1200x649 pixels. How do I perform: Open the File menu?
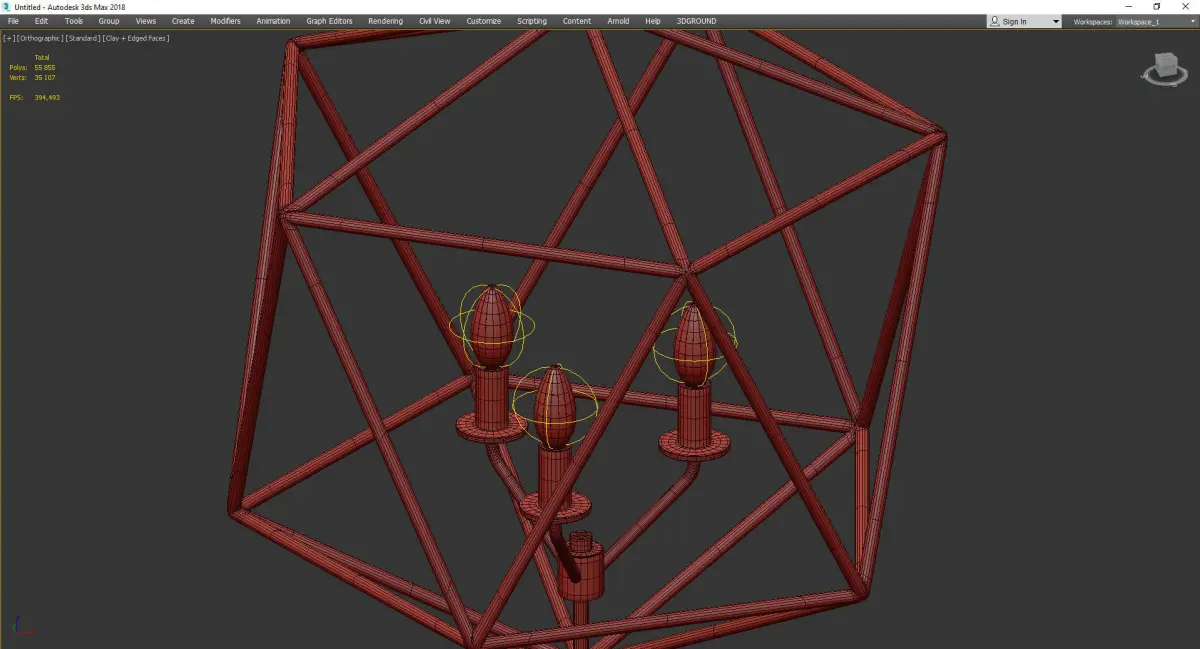(x=13, y=21)
